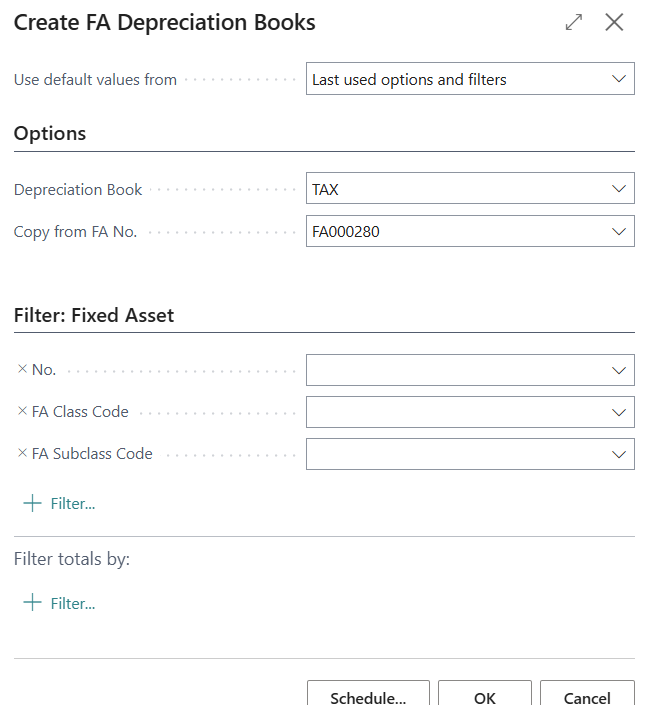Open the Copy from FA No. lookup arrow
Viewport: 646px width, 705px height.
point(619,231)
